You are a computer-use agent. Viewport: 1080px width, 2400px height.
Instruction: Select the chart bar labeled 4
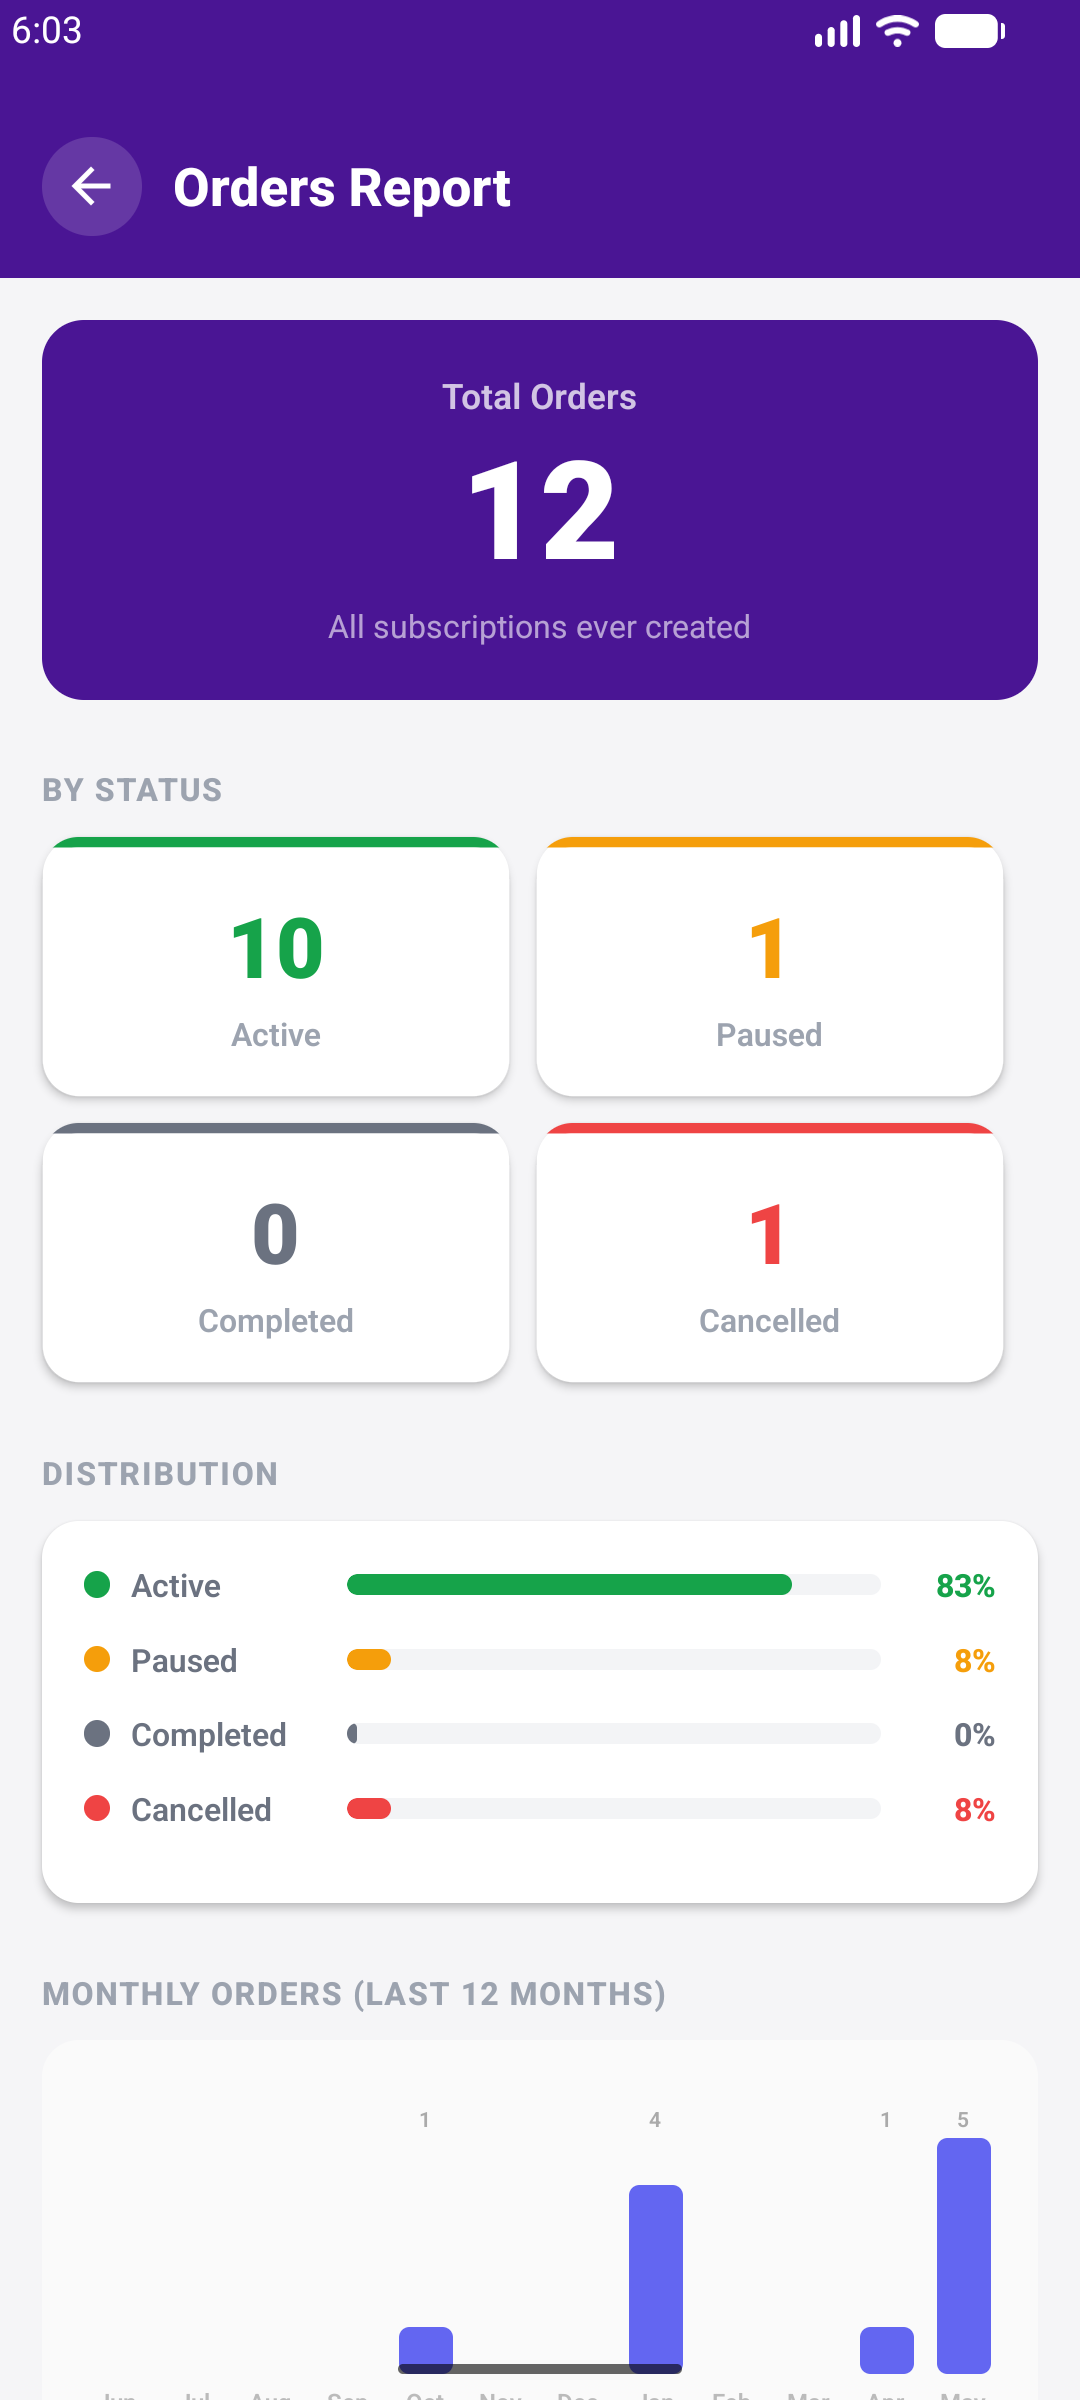coord(656,2279)
